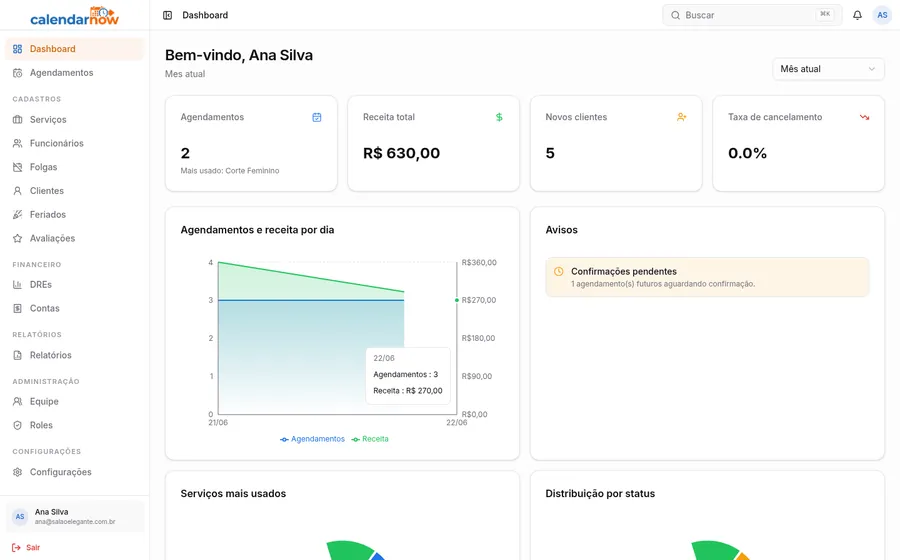Click the calendar icon on Agendamentos card
Screen dimensions: 900x560
click(317, 117)
